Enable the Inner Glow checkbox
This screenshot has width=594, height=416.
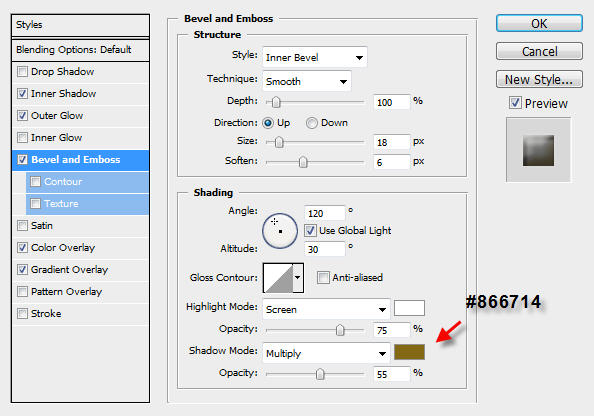coord(22,137)
